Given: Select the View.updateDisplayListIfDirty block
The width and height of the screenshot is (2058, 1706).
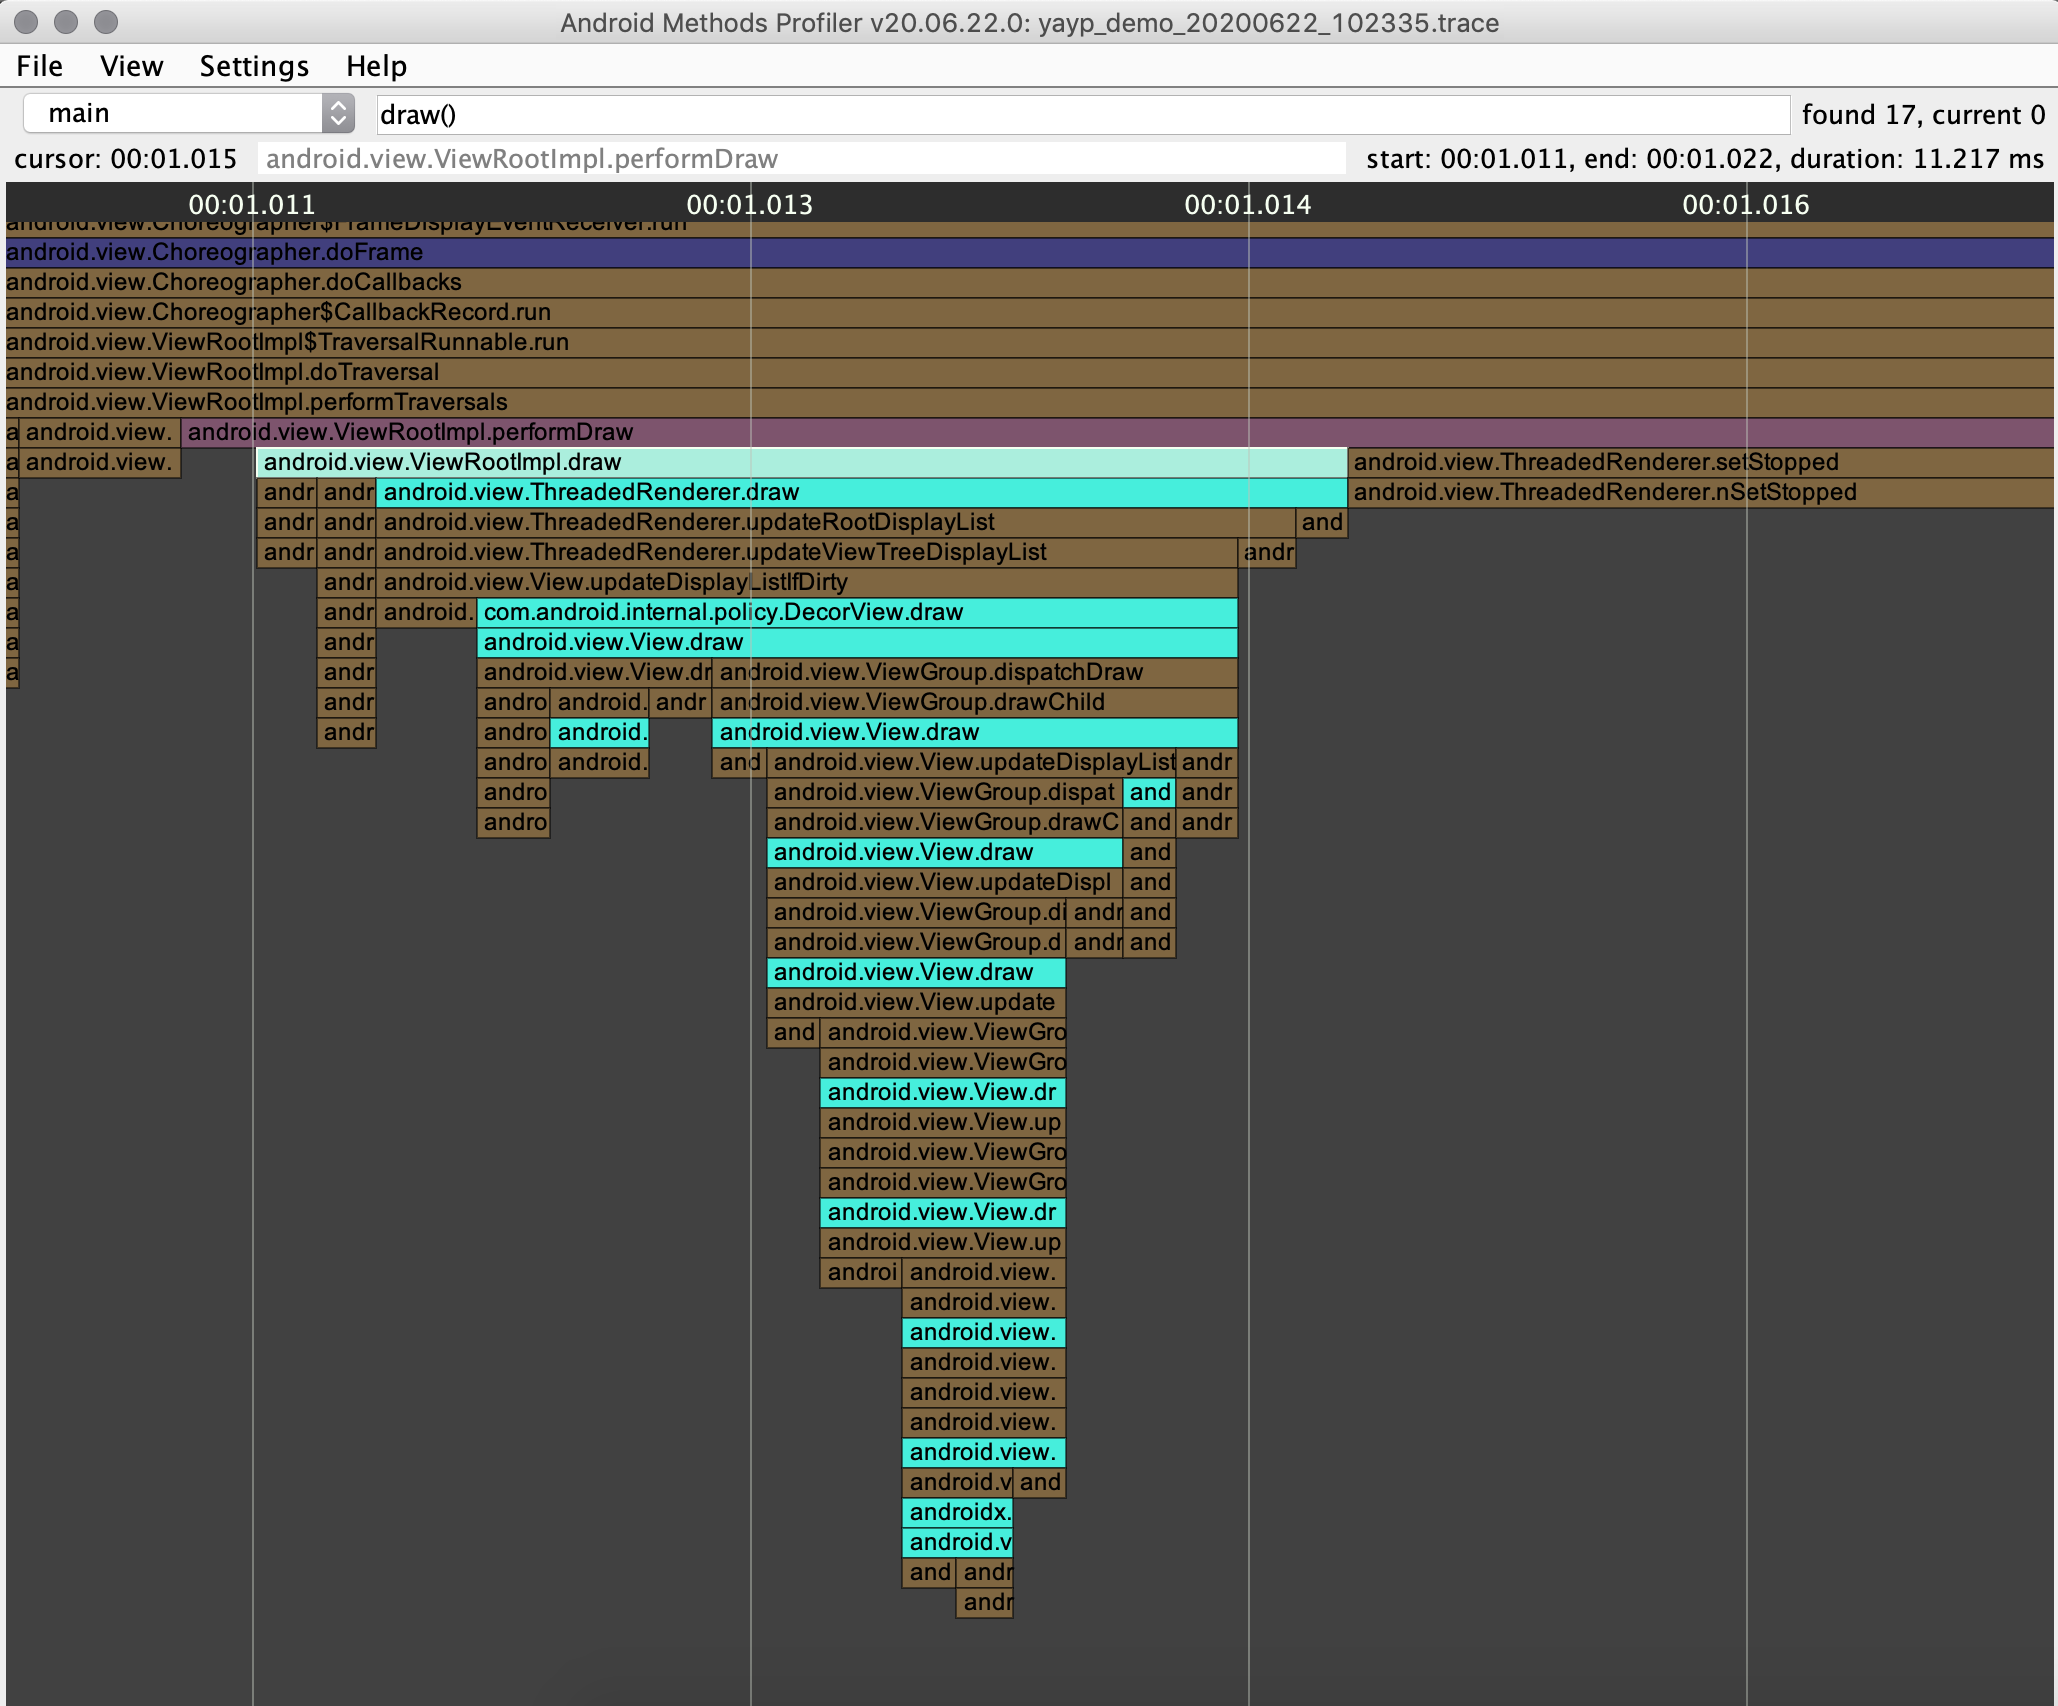Looking at the screenshot, I should [x=806, y=582].
